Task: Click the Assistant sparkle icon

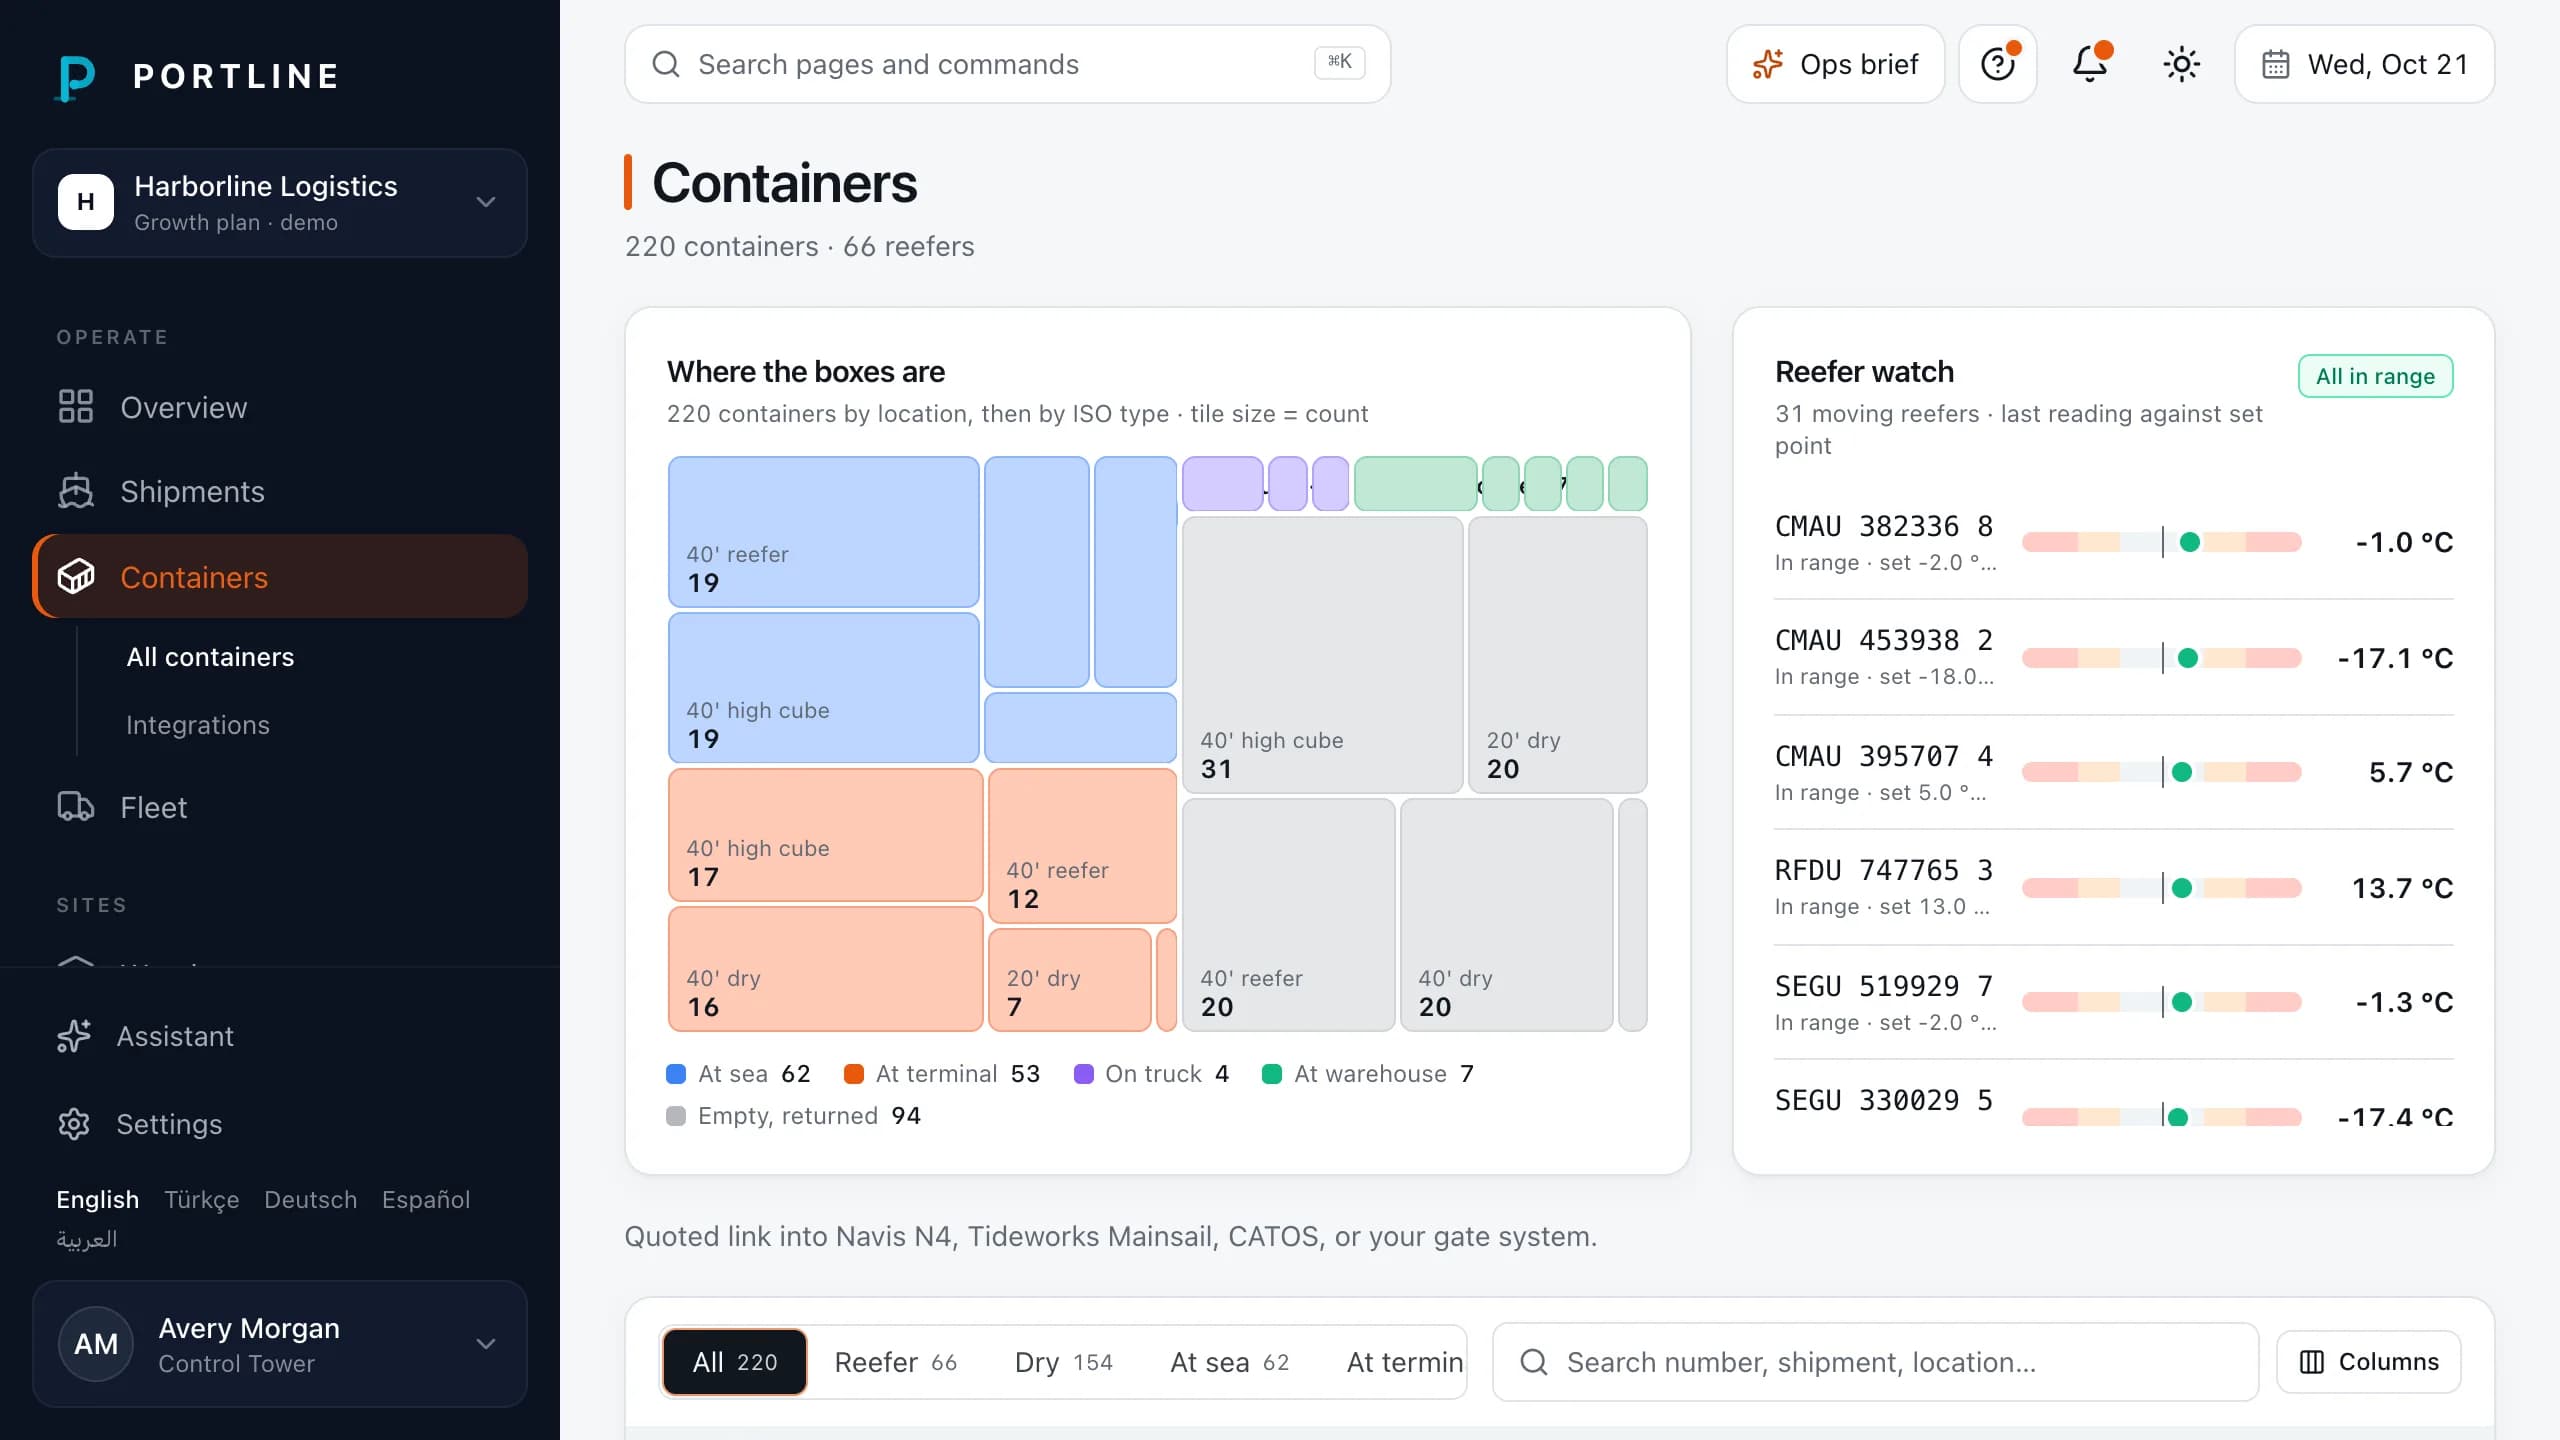Action: point(74,1036)
